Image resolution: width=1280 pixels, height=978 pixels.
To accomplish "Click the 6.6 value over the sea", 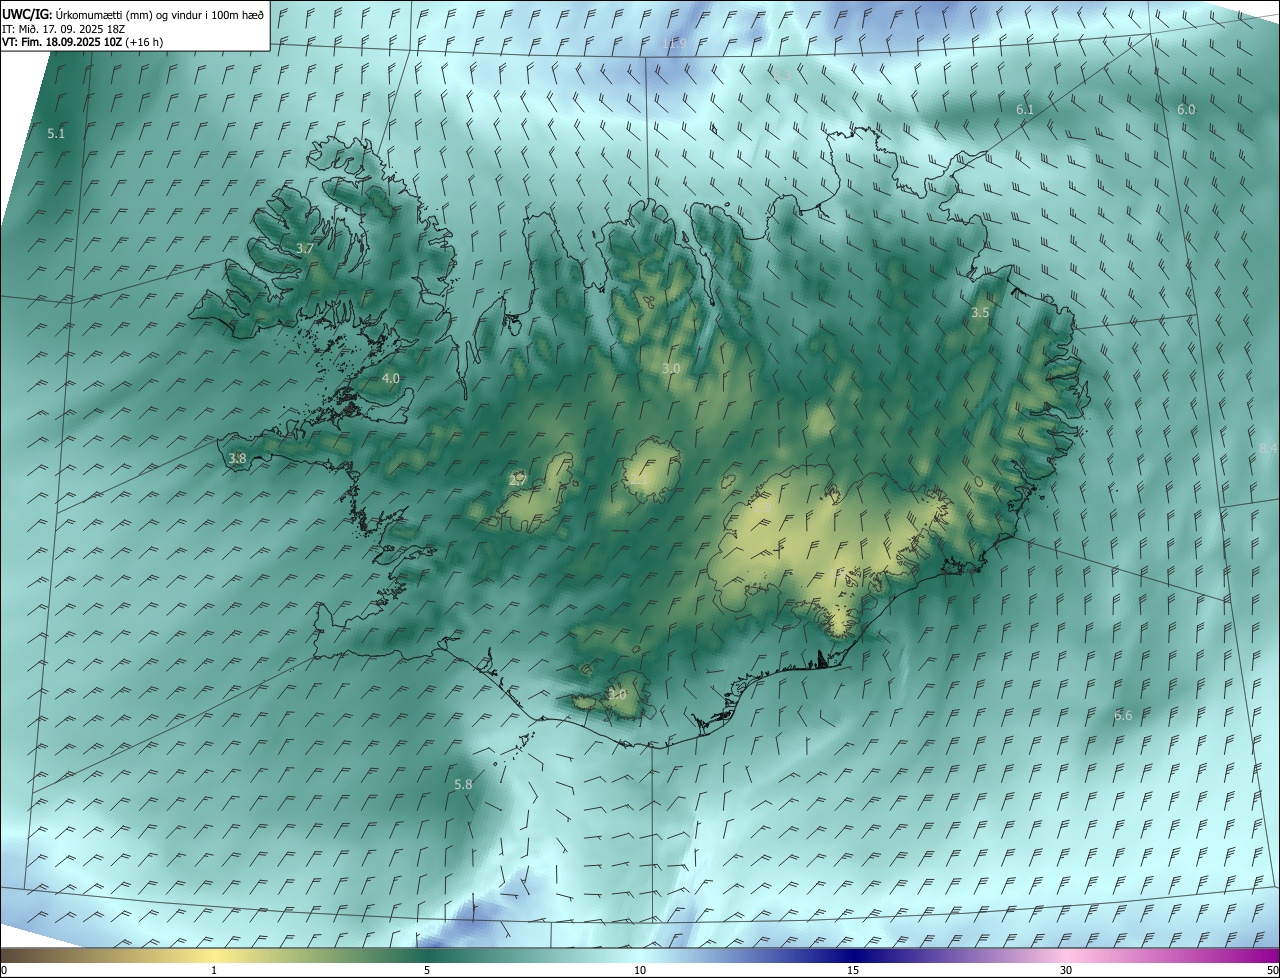I will click(1123, 715).
